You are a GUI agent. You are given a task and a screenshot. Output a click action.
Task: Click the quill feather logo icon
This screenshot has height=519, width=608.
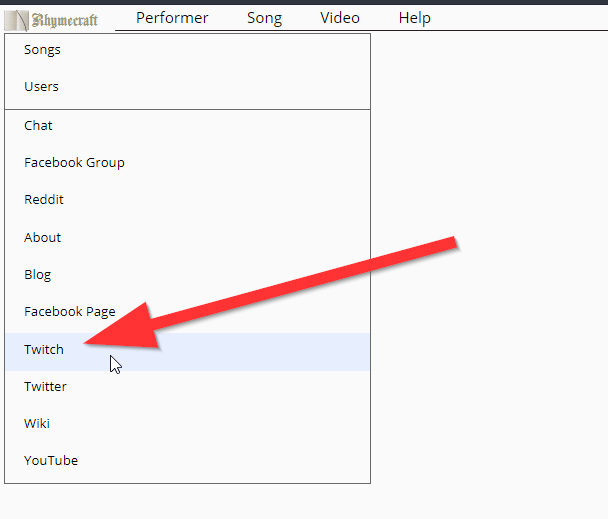(19, 18)
